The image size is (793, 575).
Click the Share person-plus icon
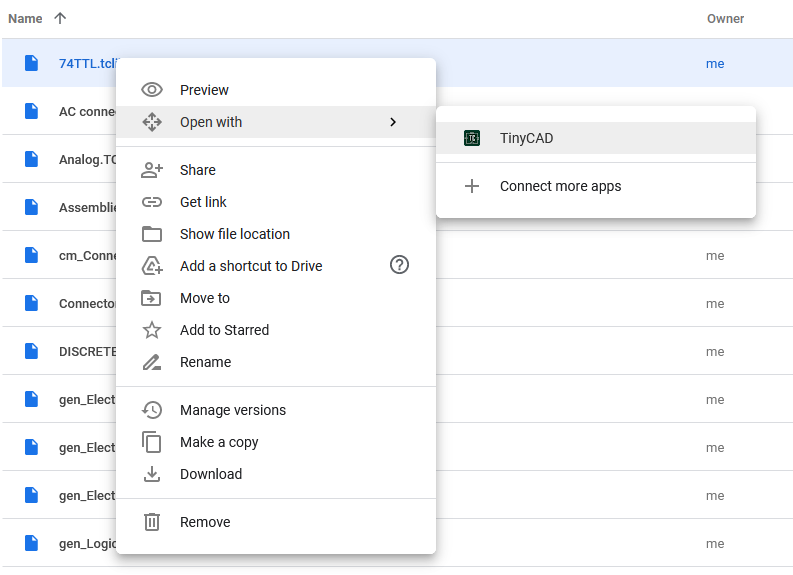152,170
